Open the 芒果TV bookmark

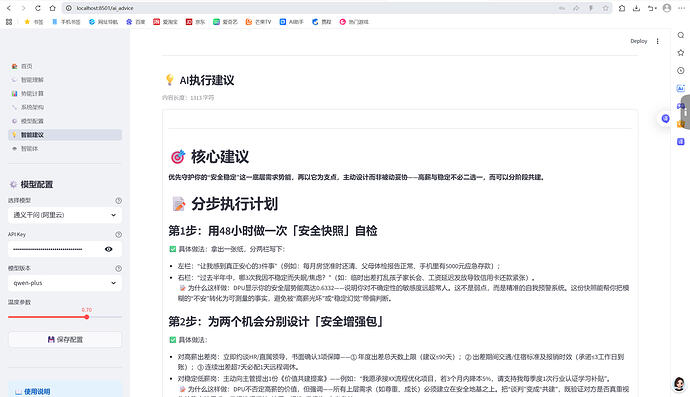click(258, 22)
